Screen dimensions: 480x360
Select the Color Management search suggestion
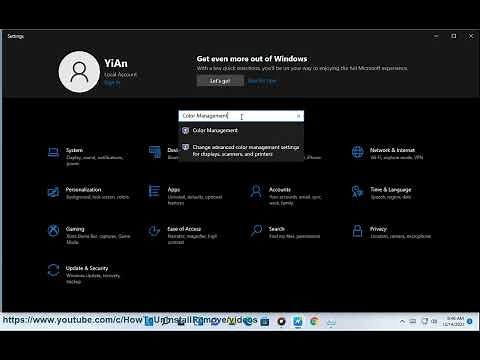(241, 130)
